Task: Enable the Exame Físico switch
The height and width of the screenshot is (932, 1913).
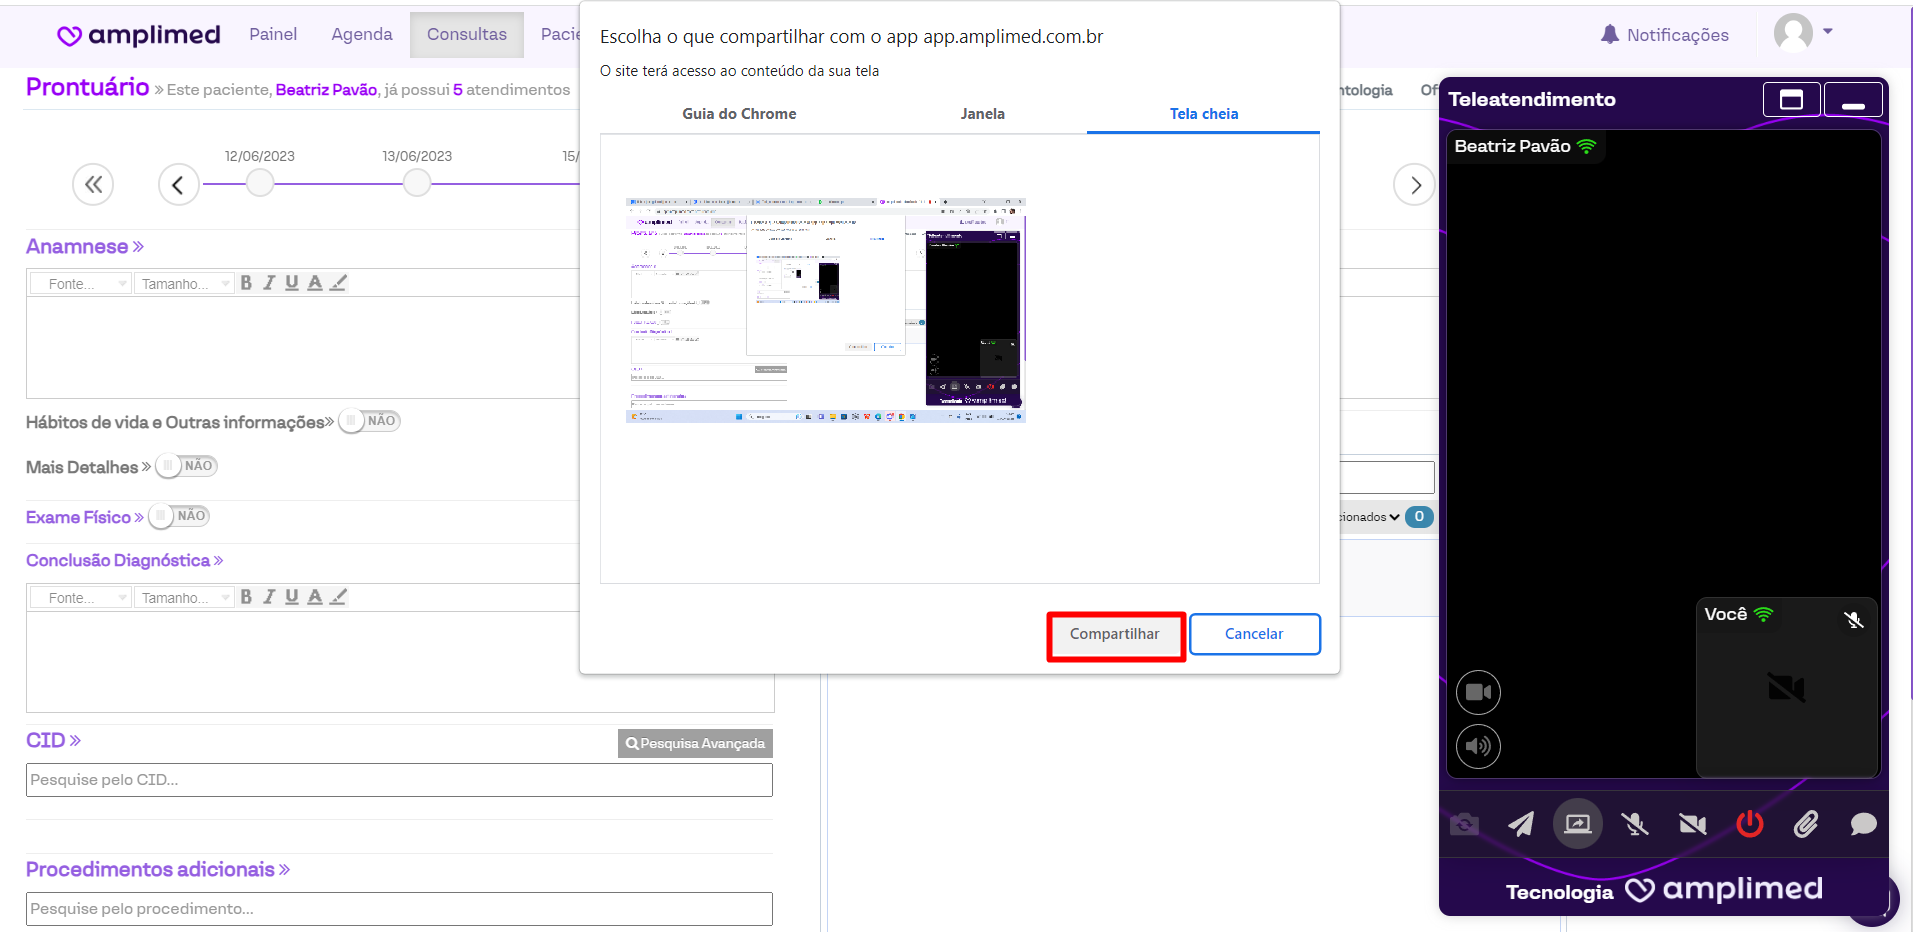Action: pyautogui.click(x=179, y=516)
